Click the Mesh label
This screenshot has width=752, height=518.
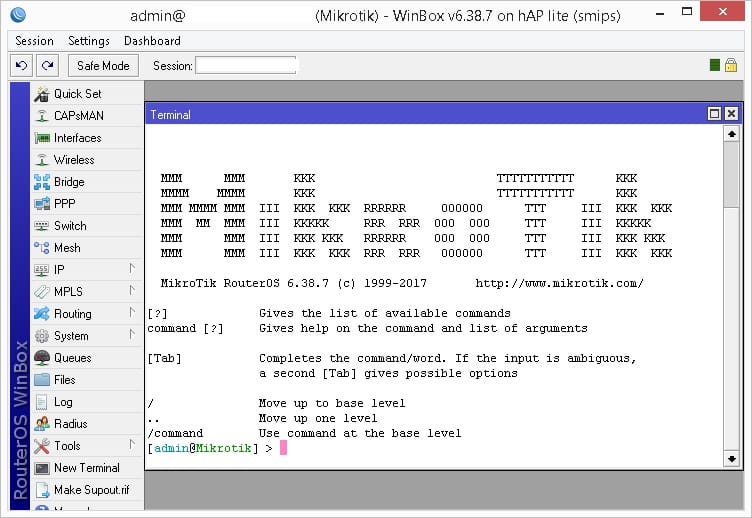click(x=67, y=248)
